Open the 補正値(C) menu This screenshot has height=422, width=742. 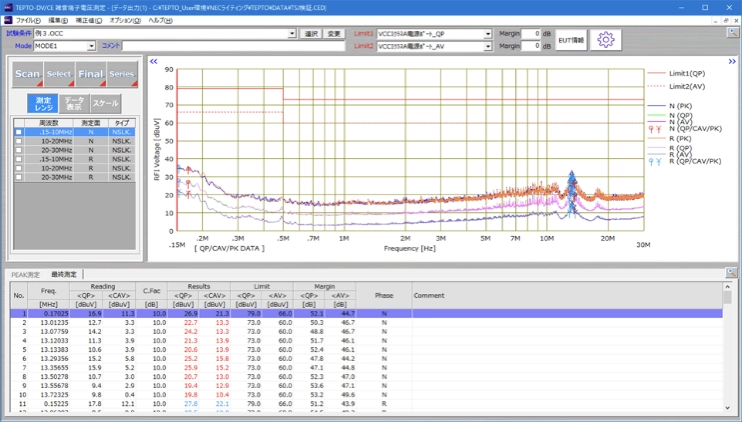pyautogui.click(x=88, y=20)
